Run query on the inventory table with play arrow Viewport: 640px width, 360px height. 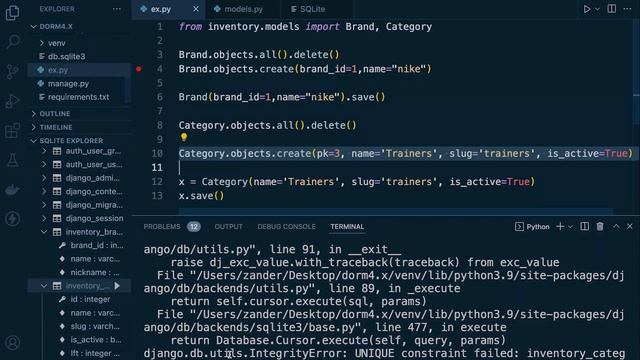[x=118, y=286]
